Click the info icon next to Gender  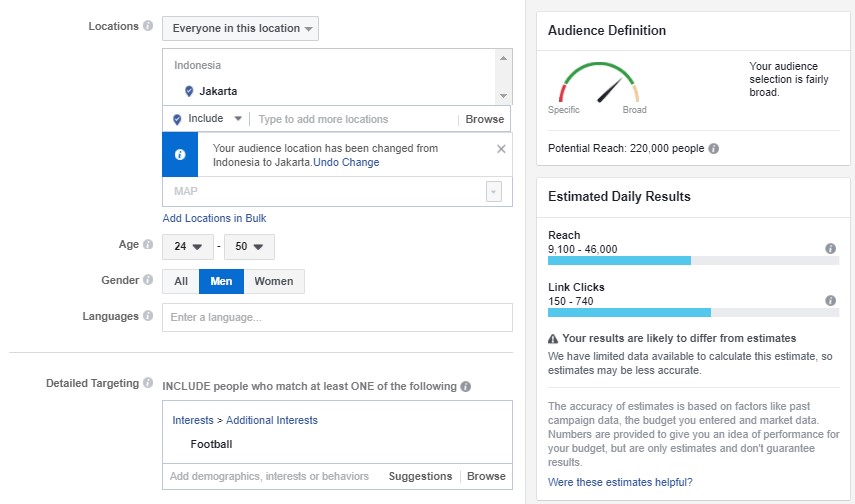pos(148,280)
